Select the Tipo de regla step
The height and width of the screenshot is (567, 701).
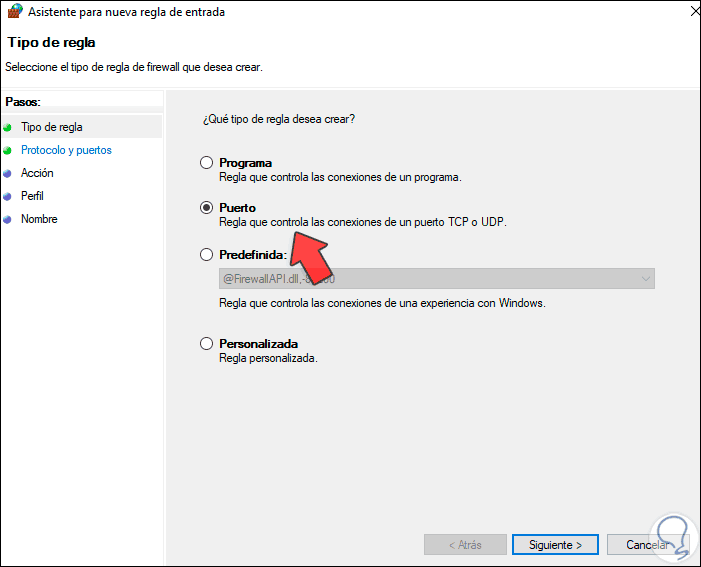point(52,127)
